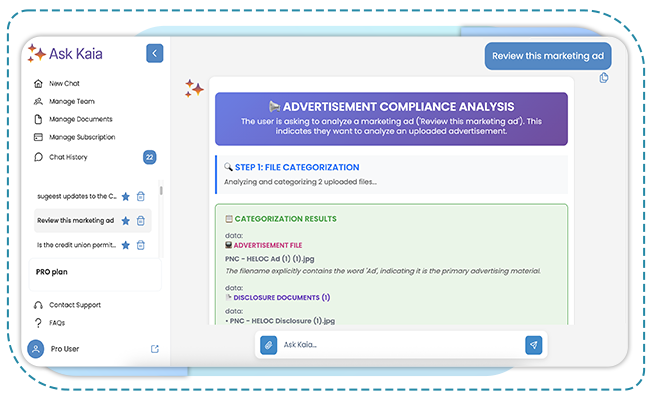Click the card icon beside Manage Subscription
Image resolution: width=650 pixels, height=400 pixels.
point(38,137)
